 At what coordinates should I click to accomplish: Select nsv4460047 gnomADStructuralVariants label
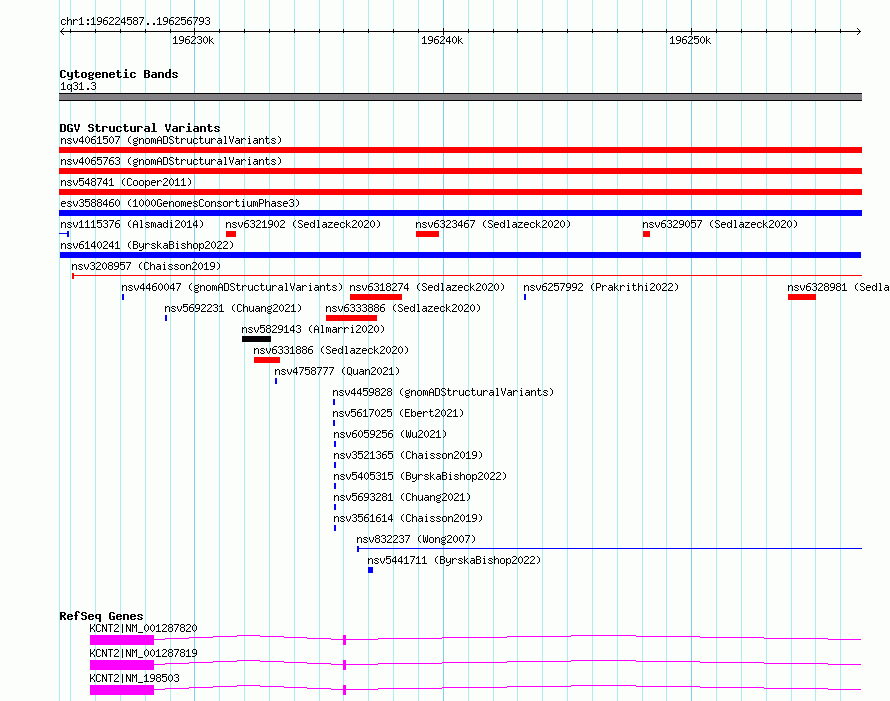click(232, 287)
